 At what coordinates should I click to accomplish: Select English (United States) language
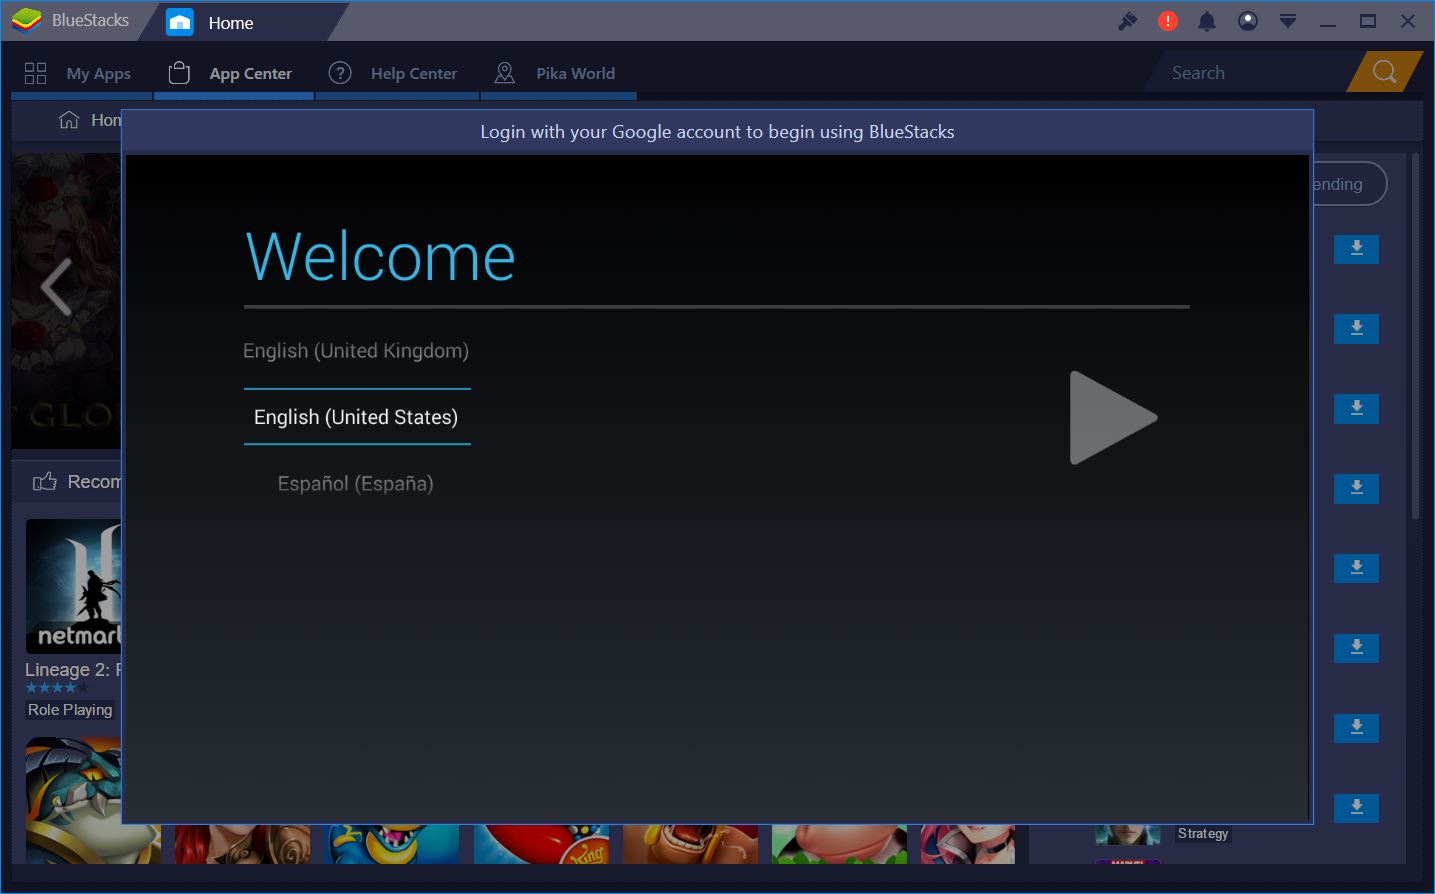click(356, 417)
